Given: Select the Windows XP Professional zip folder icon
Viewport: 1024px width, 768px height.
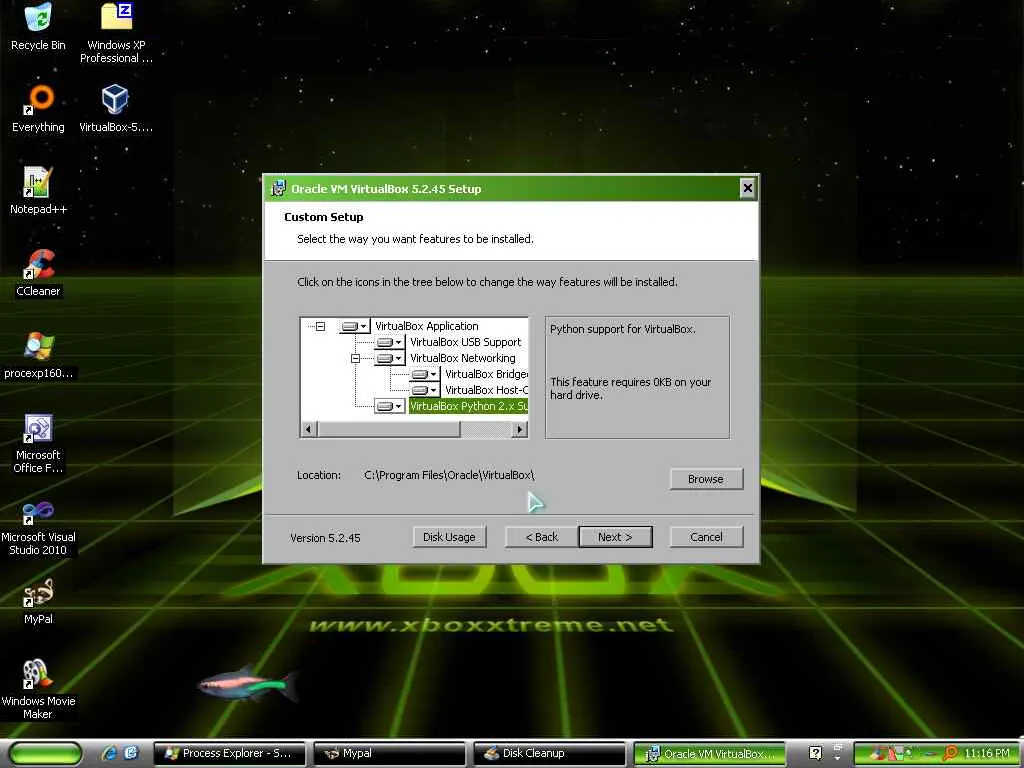Looking at the screenshot, I should tap(116, 33).
